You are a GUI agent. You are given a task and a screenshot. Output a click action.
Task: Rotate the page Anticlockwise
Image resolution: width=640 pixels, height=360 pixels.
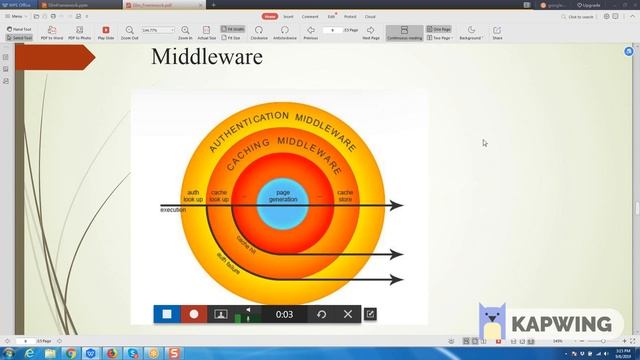pos(285,33)
